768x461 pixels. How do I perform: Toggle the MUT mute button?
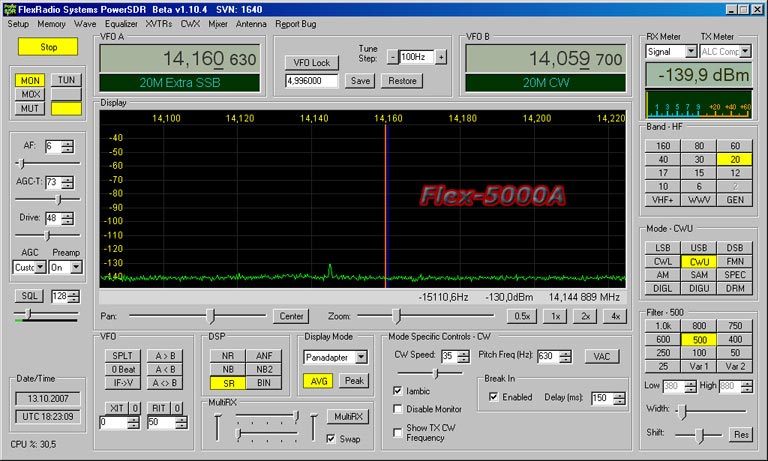pyautogui.click(x=30, y=108)
